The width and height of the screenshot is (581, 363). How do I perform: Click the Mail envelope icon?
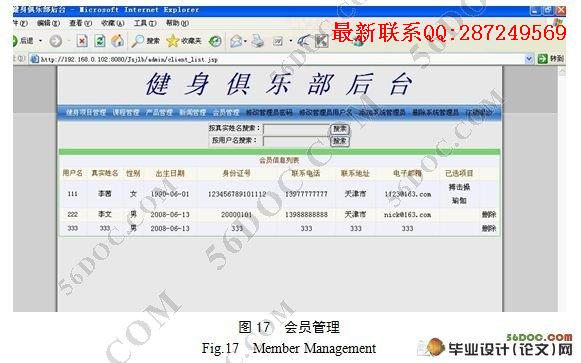pos(236,41)
